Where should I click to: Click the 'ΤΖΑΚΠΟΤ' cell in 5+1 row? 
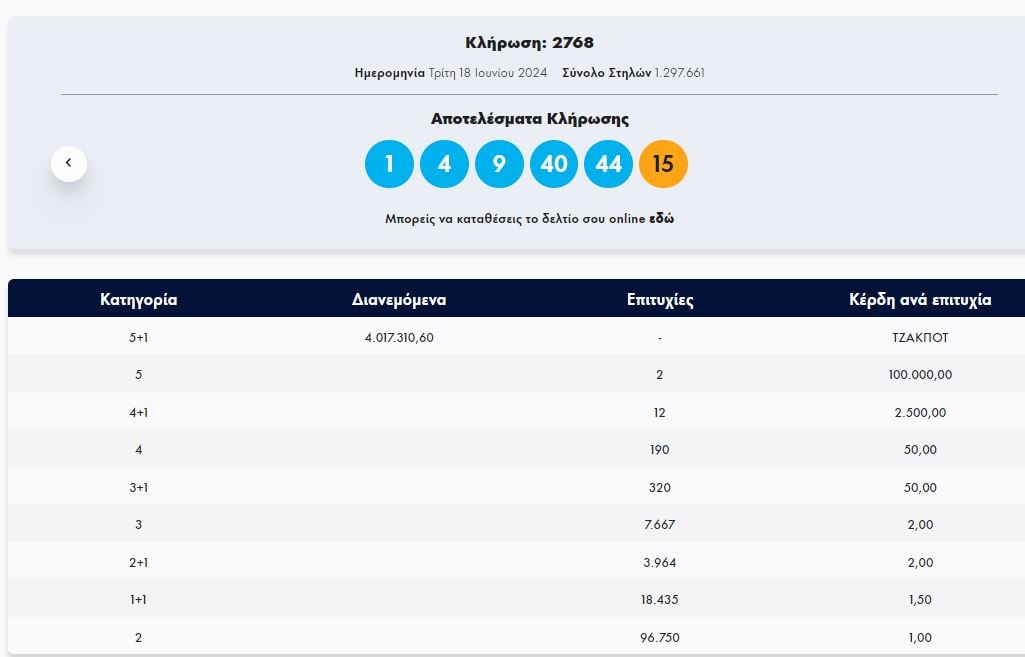[x=920, y=337]
